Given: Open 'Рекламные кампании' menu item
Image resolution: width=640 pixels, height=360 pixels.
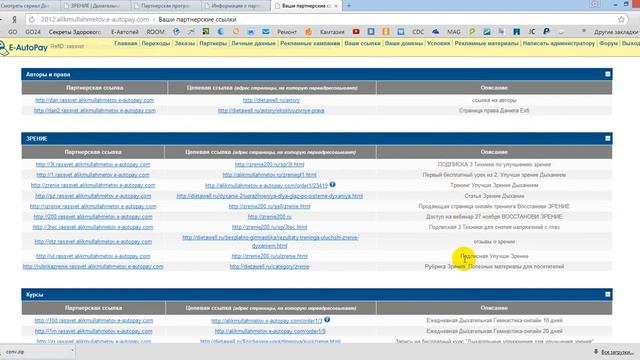Looking at the screenshot, I should [310, 43].
